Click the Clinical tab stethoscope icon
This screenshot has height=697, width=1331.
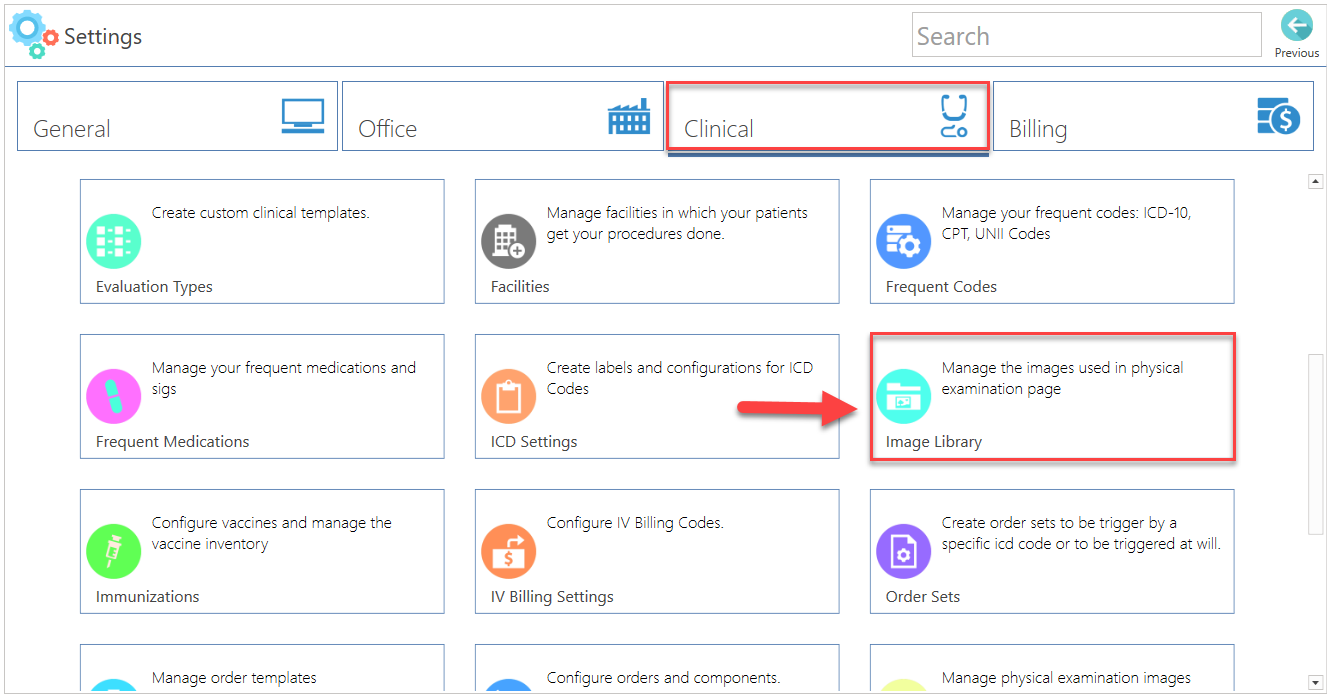click(x=954, y=116)
